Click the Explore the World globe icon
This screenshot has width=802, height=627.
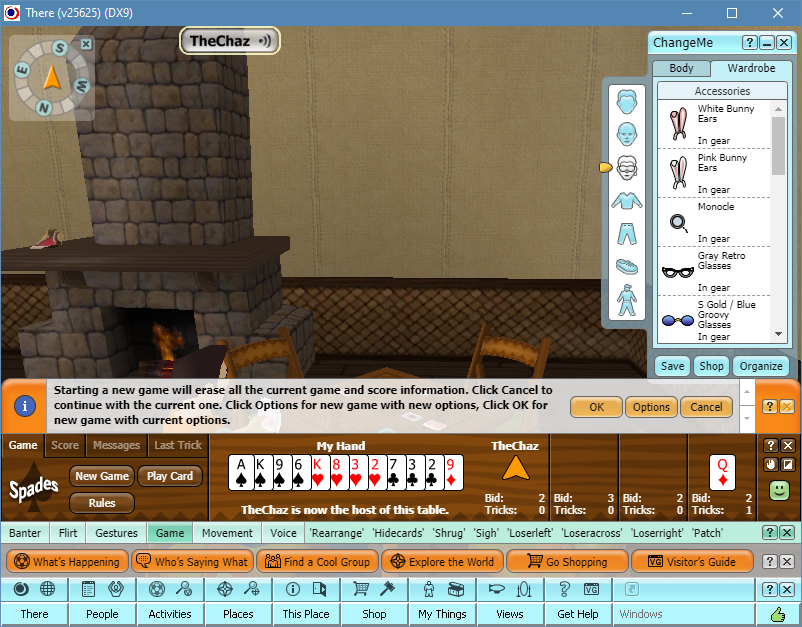397,561
